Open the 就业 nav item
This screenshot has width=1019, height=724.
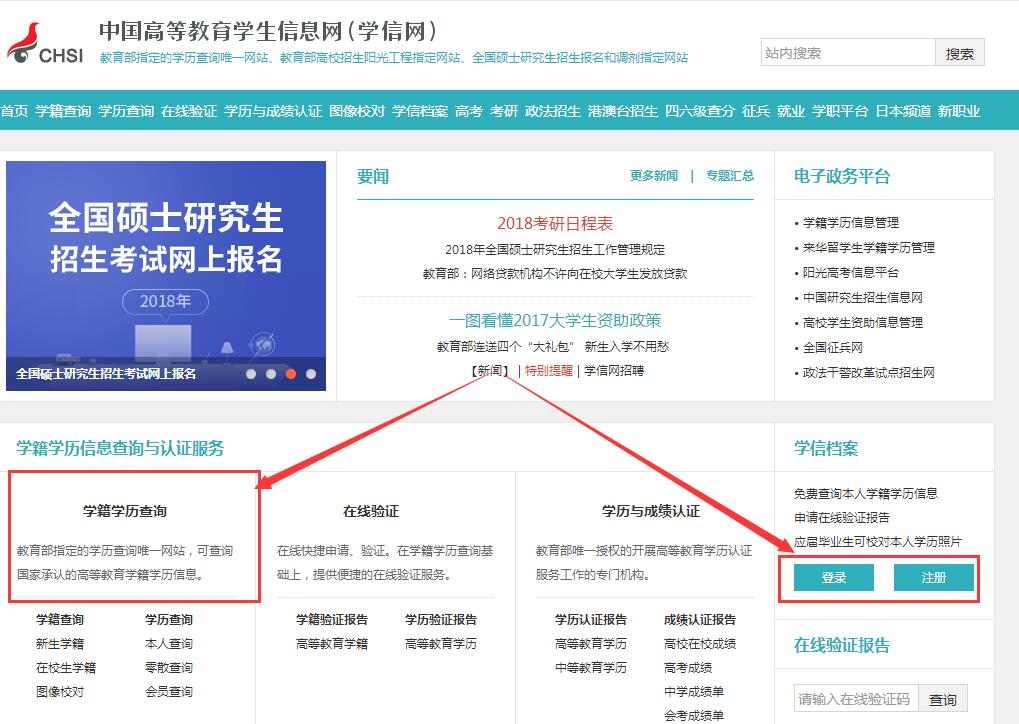tap(791, 111)
